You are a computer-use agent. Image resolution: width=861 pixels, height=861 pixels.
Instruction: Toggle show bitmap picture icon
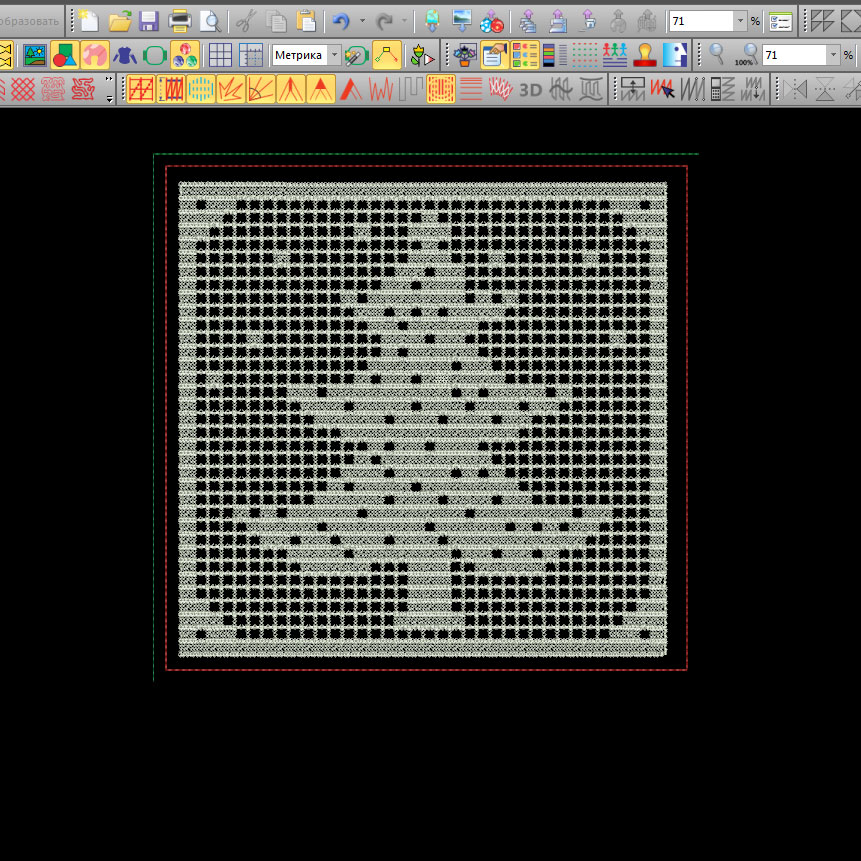(35, 55)
